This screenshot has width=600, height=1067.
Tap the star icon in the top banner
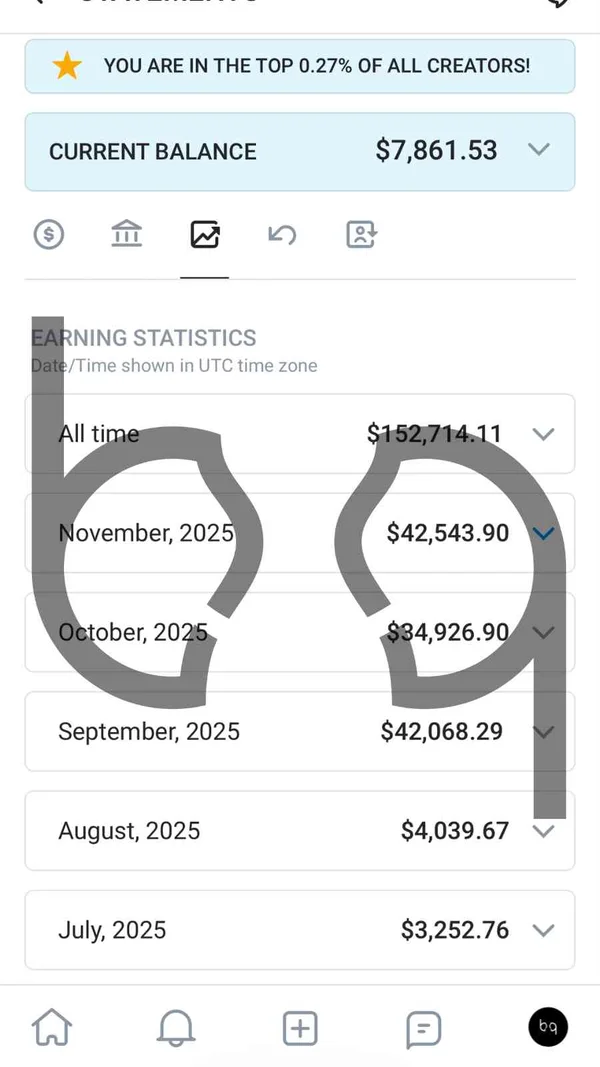67,66
